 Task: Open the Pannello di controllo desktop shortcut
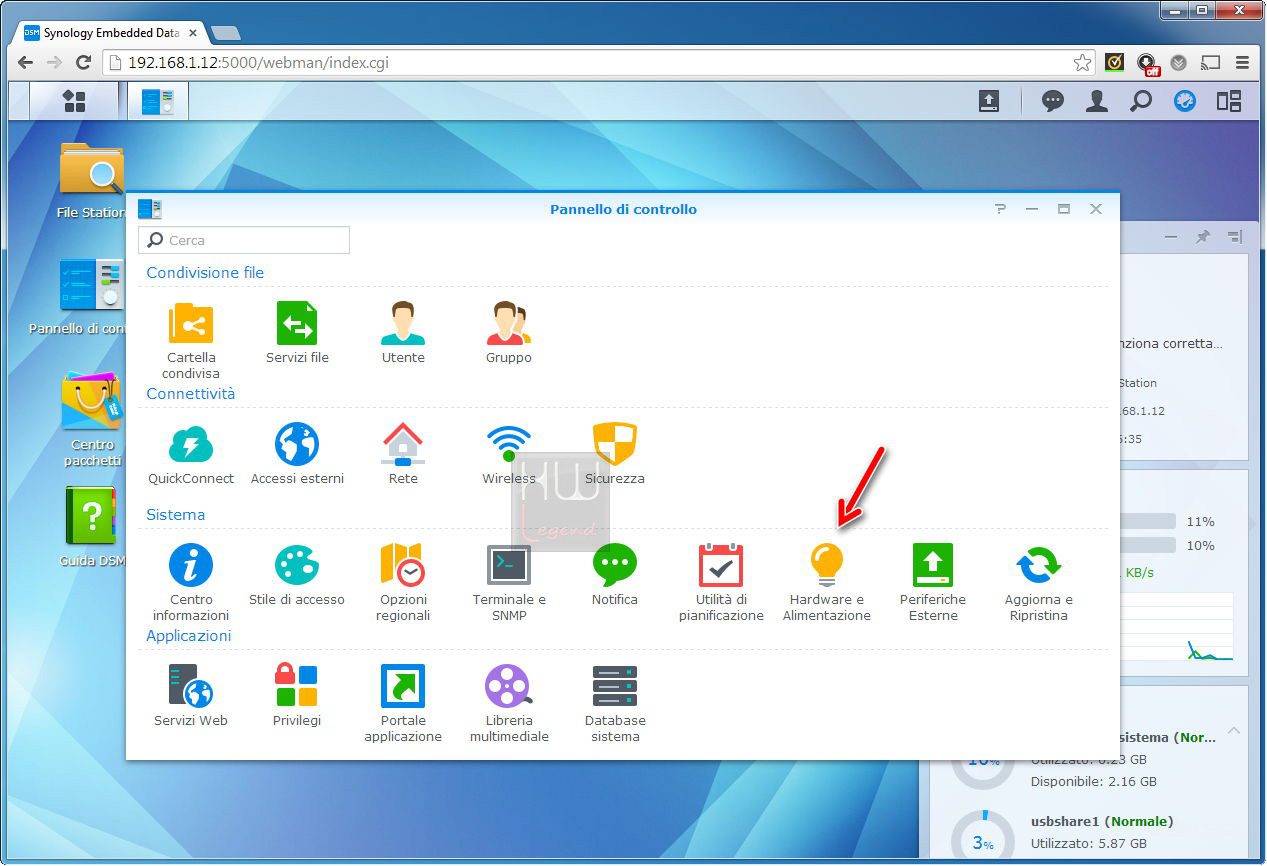click(78, 297)
